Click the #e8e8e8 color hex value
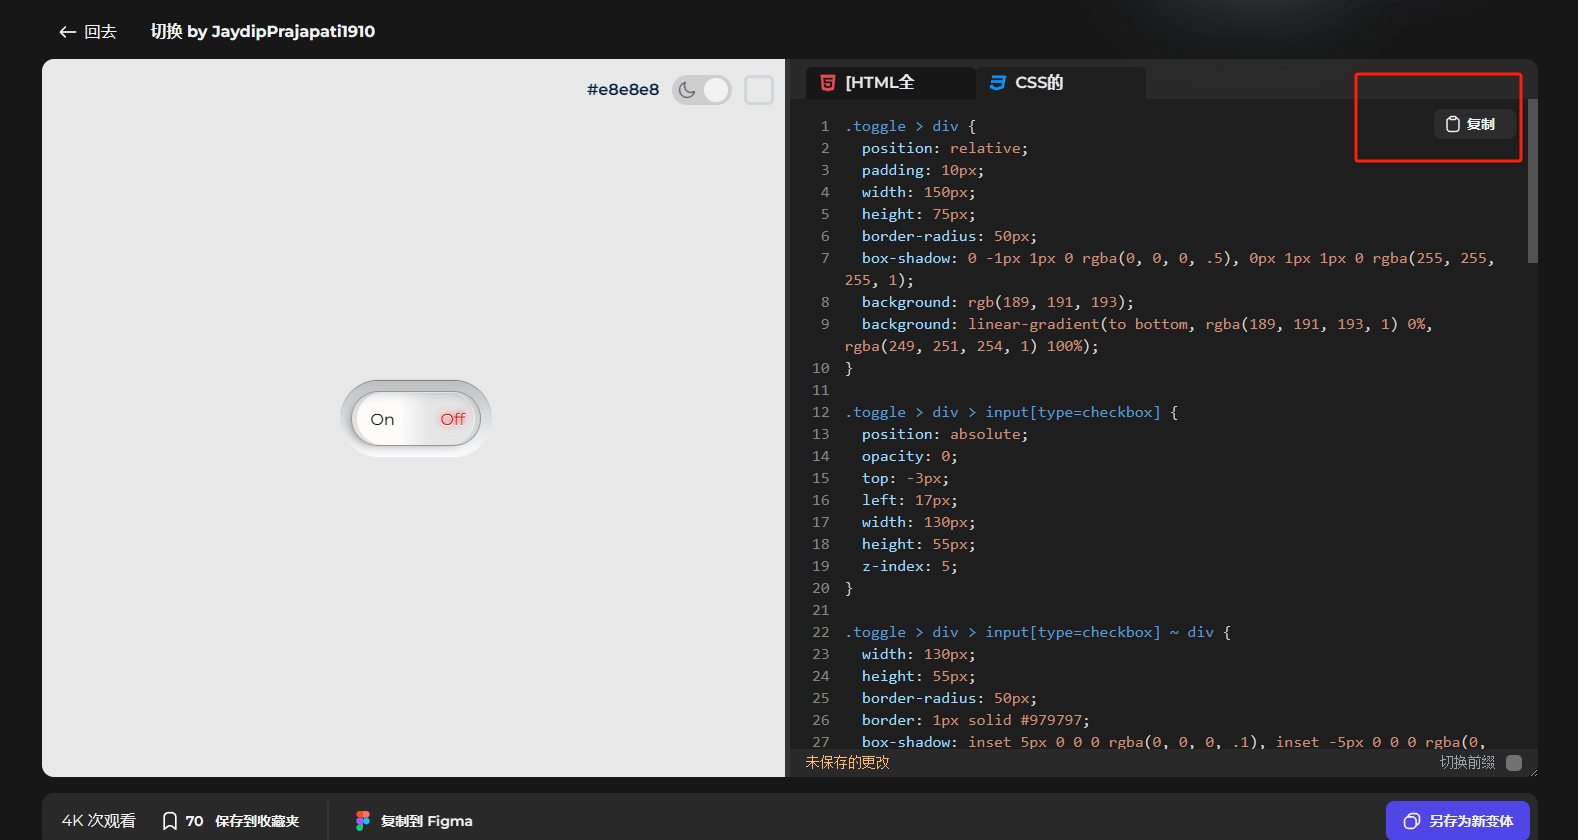 pyautogui.click(x=622, y=90)
